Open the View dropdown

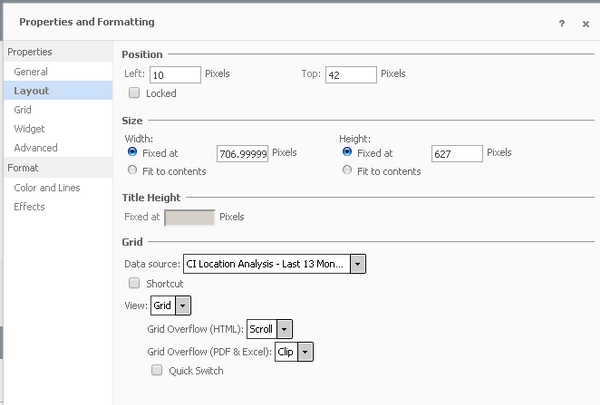(x=184, y=306)
